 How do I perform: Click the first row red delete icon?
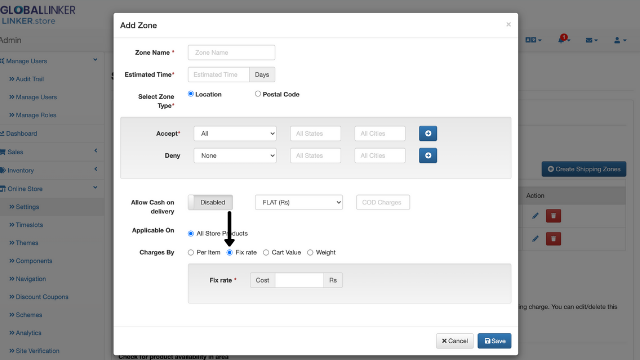point(553,216)
